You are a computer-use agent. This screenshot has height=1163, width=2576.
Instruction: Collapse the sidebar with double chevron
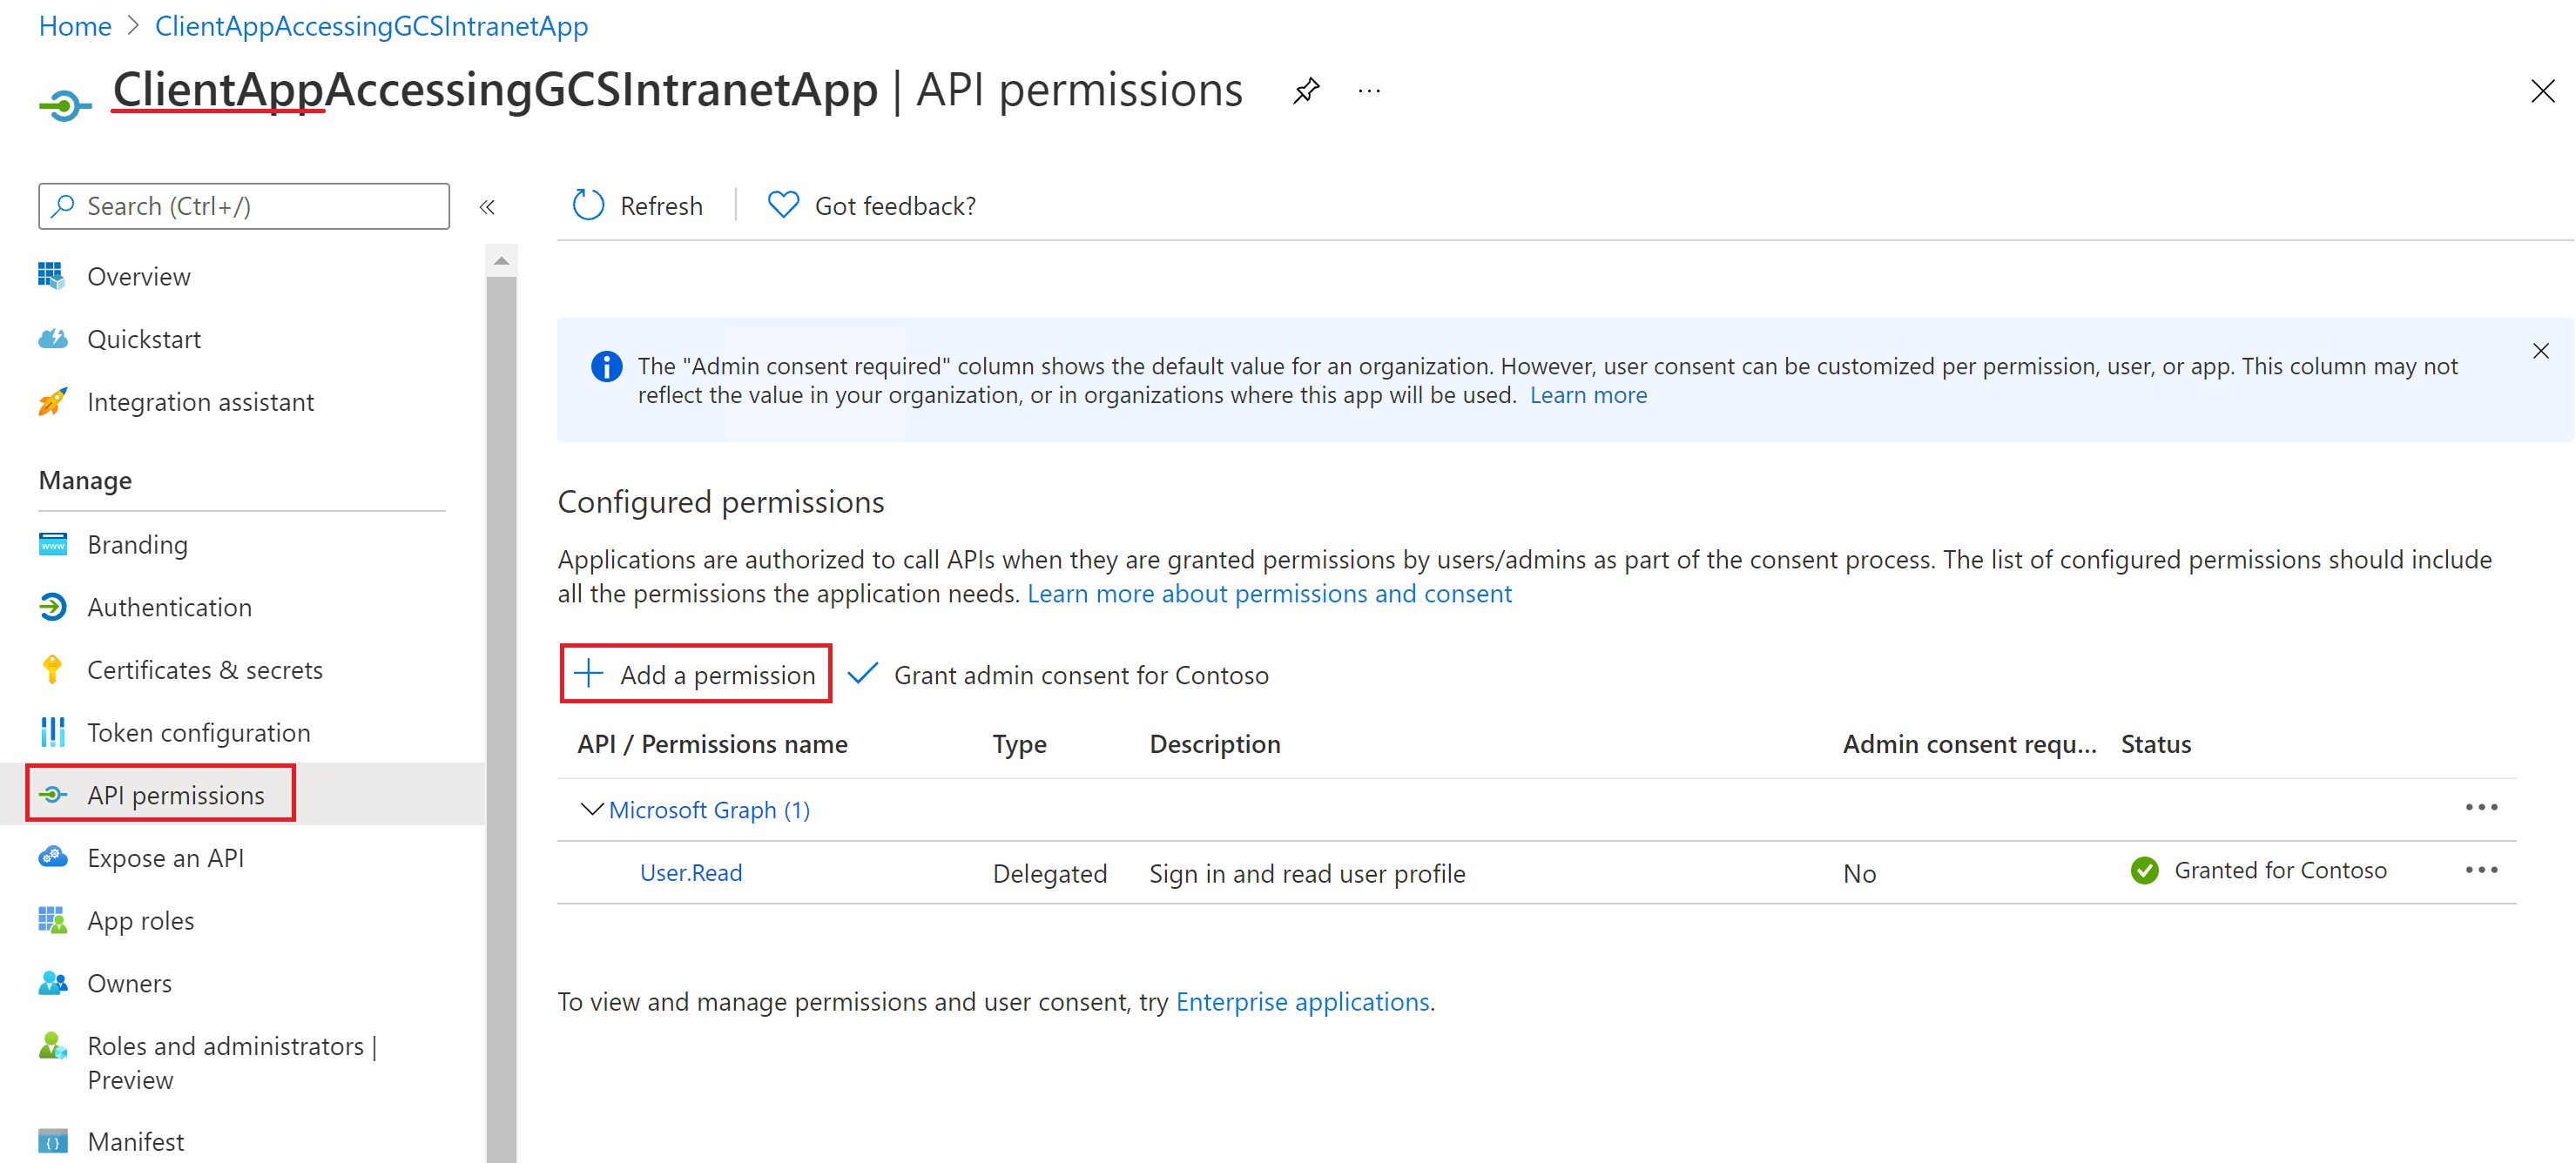coord(487,207)
